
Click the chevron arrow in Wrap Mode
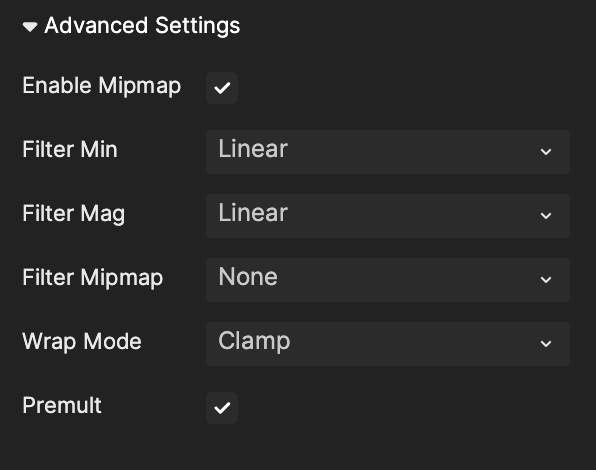pyautogui.click(x=546, y=344)
